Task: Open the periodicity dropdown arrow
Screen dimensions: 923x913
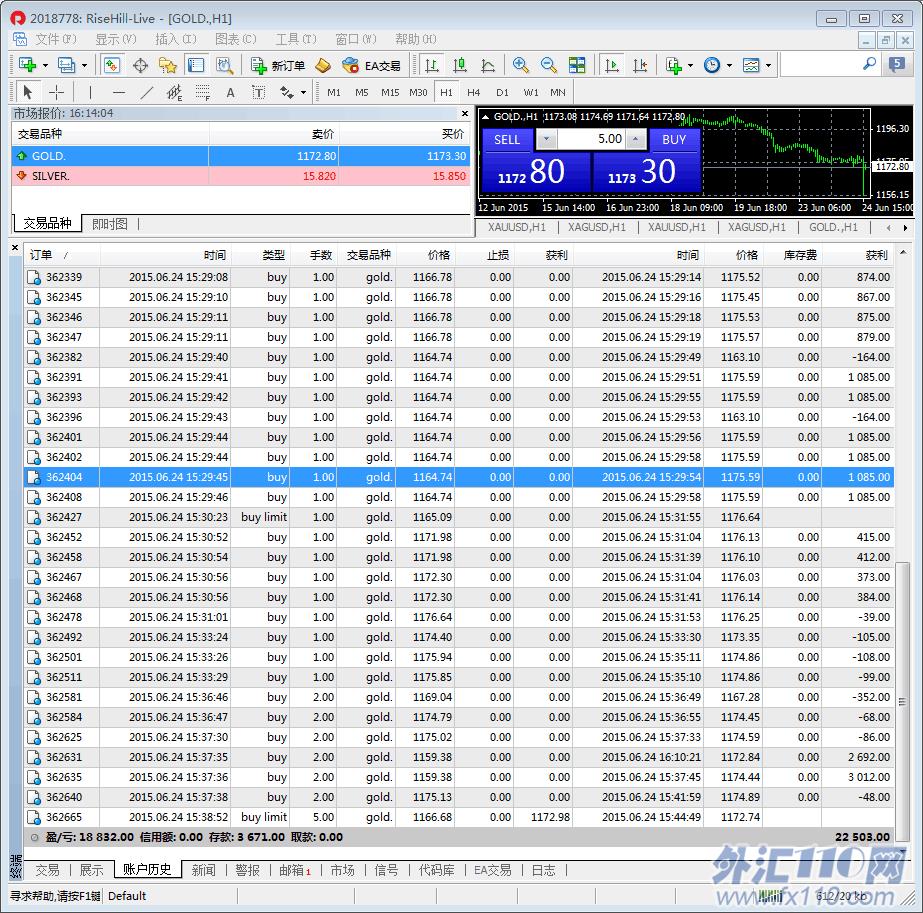Action: (x=729, y=65)
